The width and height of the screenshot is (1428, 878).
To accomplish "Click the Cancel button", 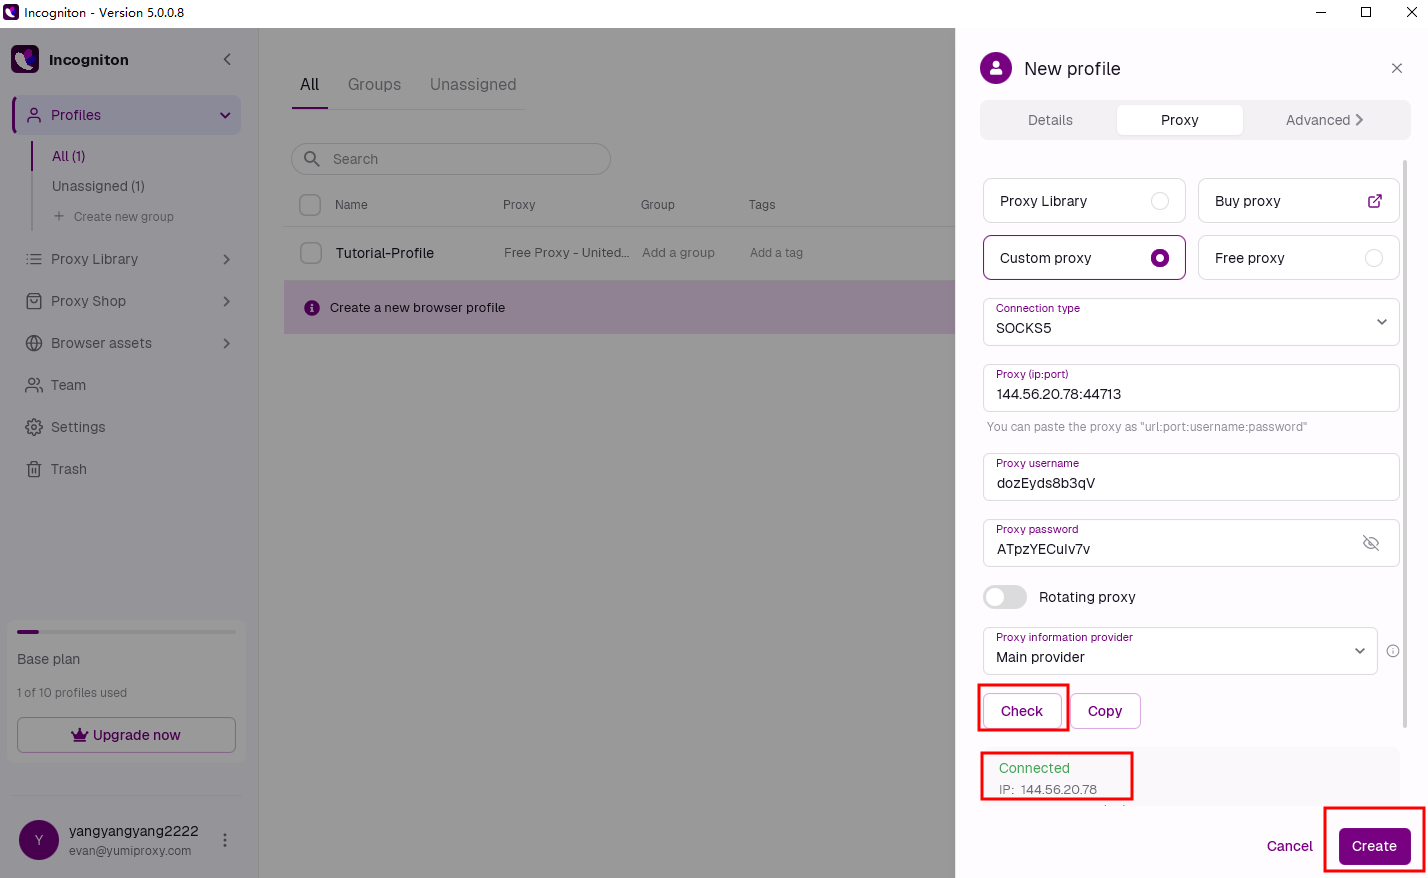I will (1290, 846).
